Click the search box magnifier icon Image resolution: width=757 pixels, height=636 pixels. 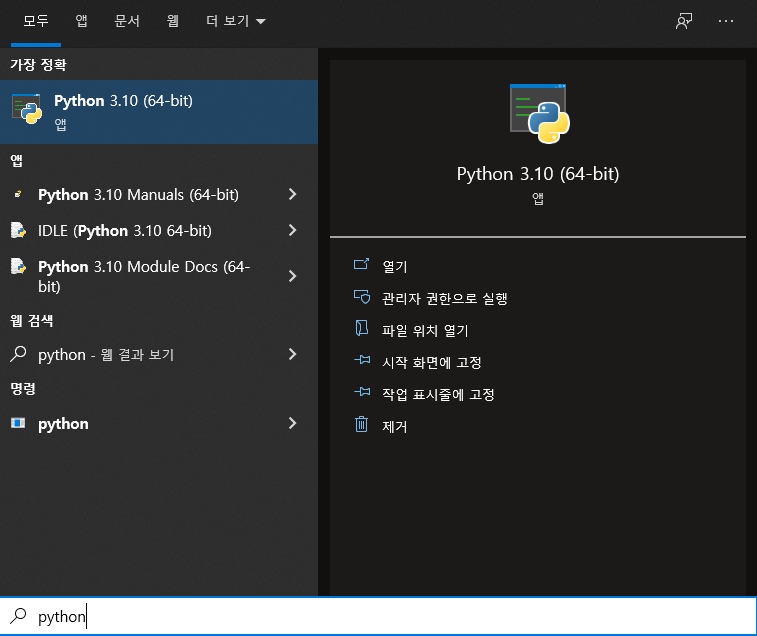click(x=18, y=615)
